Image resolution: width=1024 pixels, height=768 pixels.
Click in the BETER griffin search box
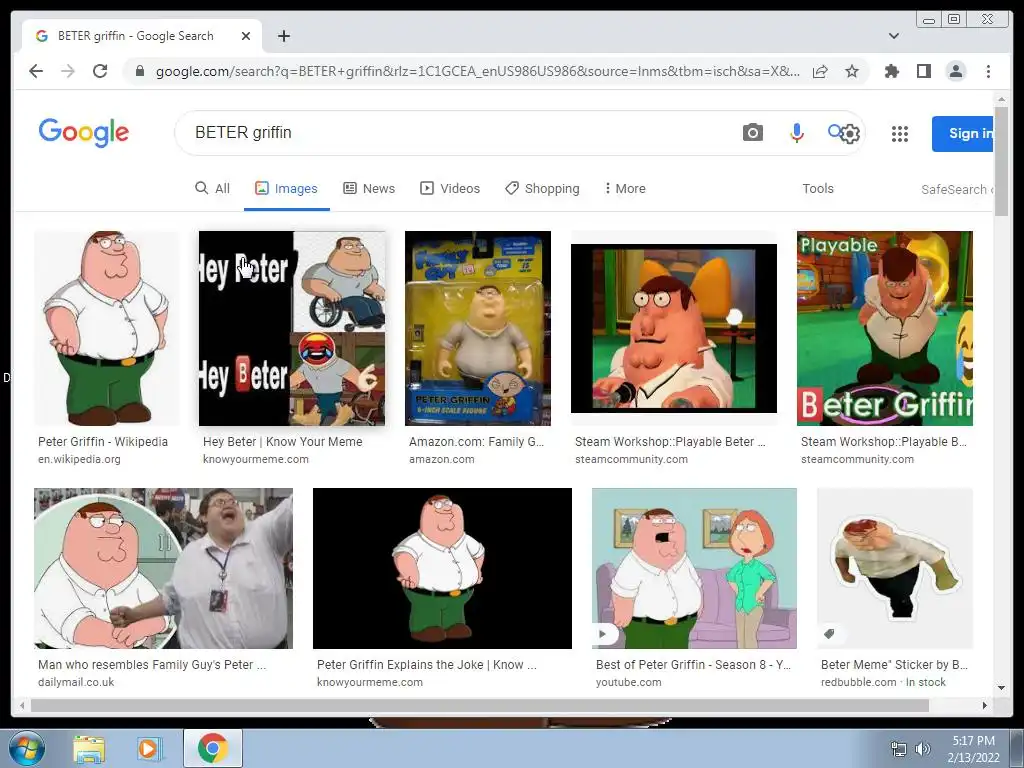point(457,133)
